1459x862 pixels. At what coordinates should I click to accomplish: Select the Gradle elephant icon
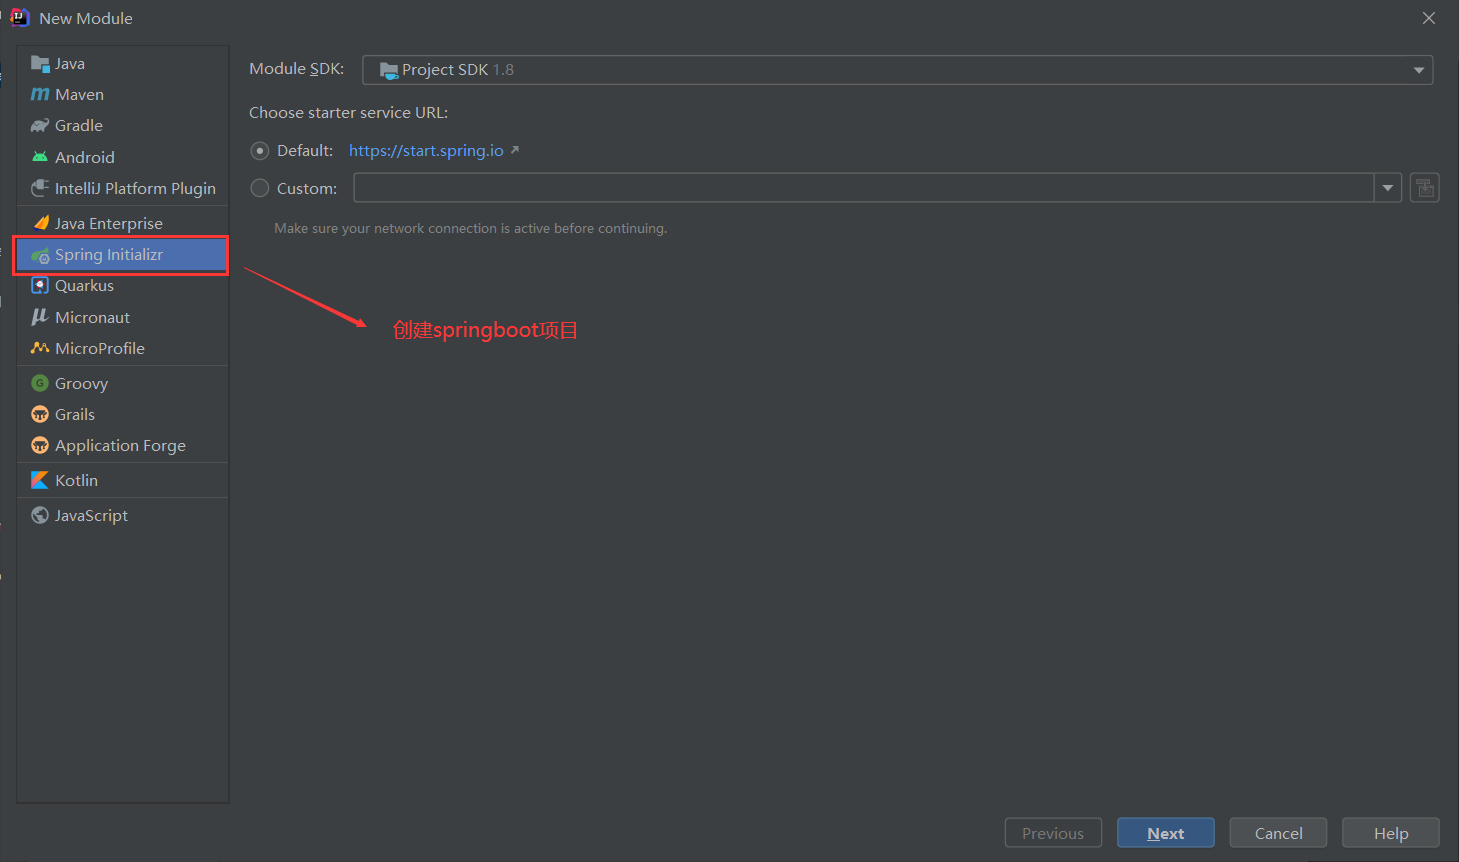point(40,125)
